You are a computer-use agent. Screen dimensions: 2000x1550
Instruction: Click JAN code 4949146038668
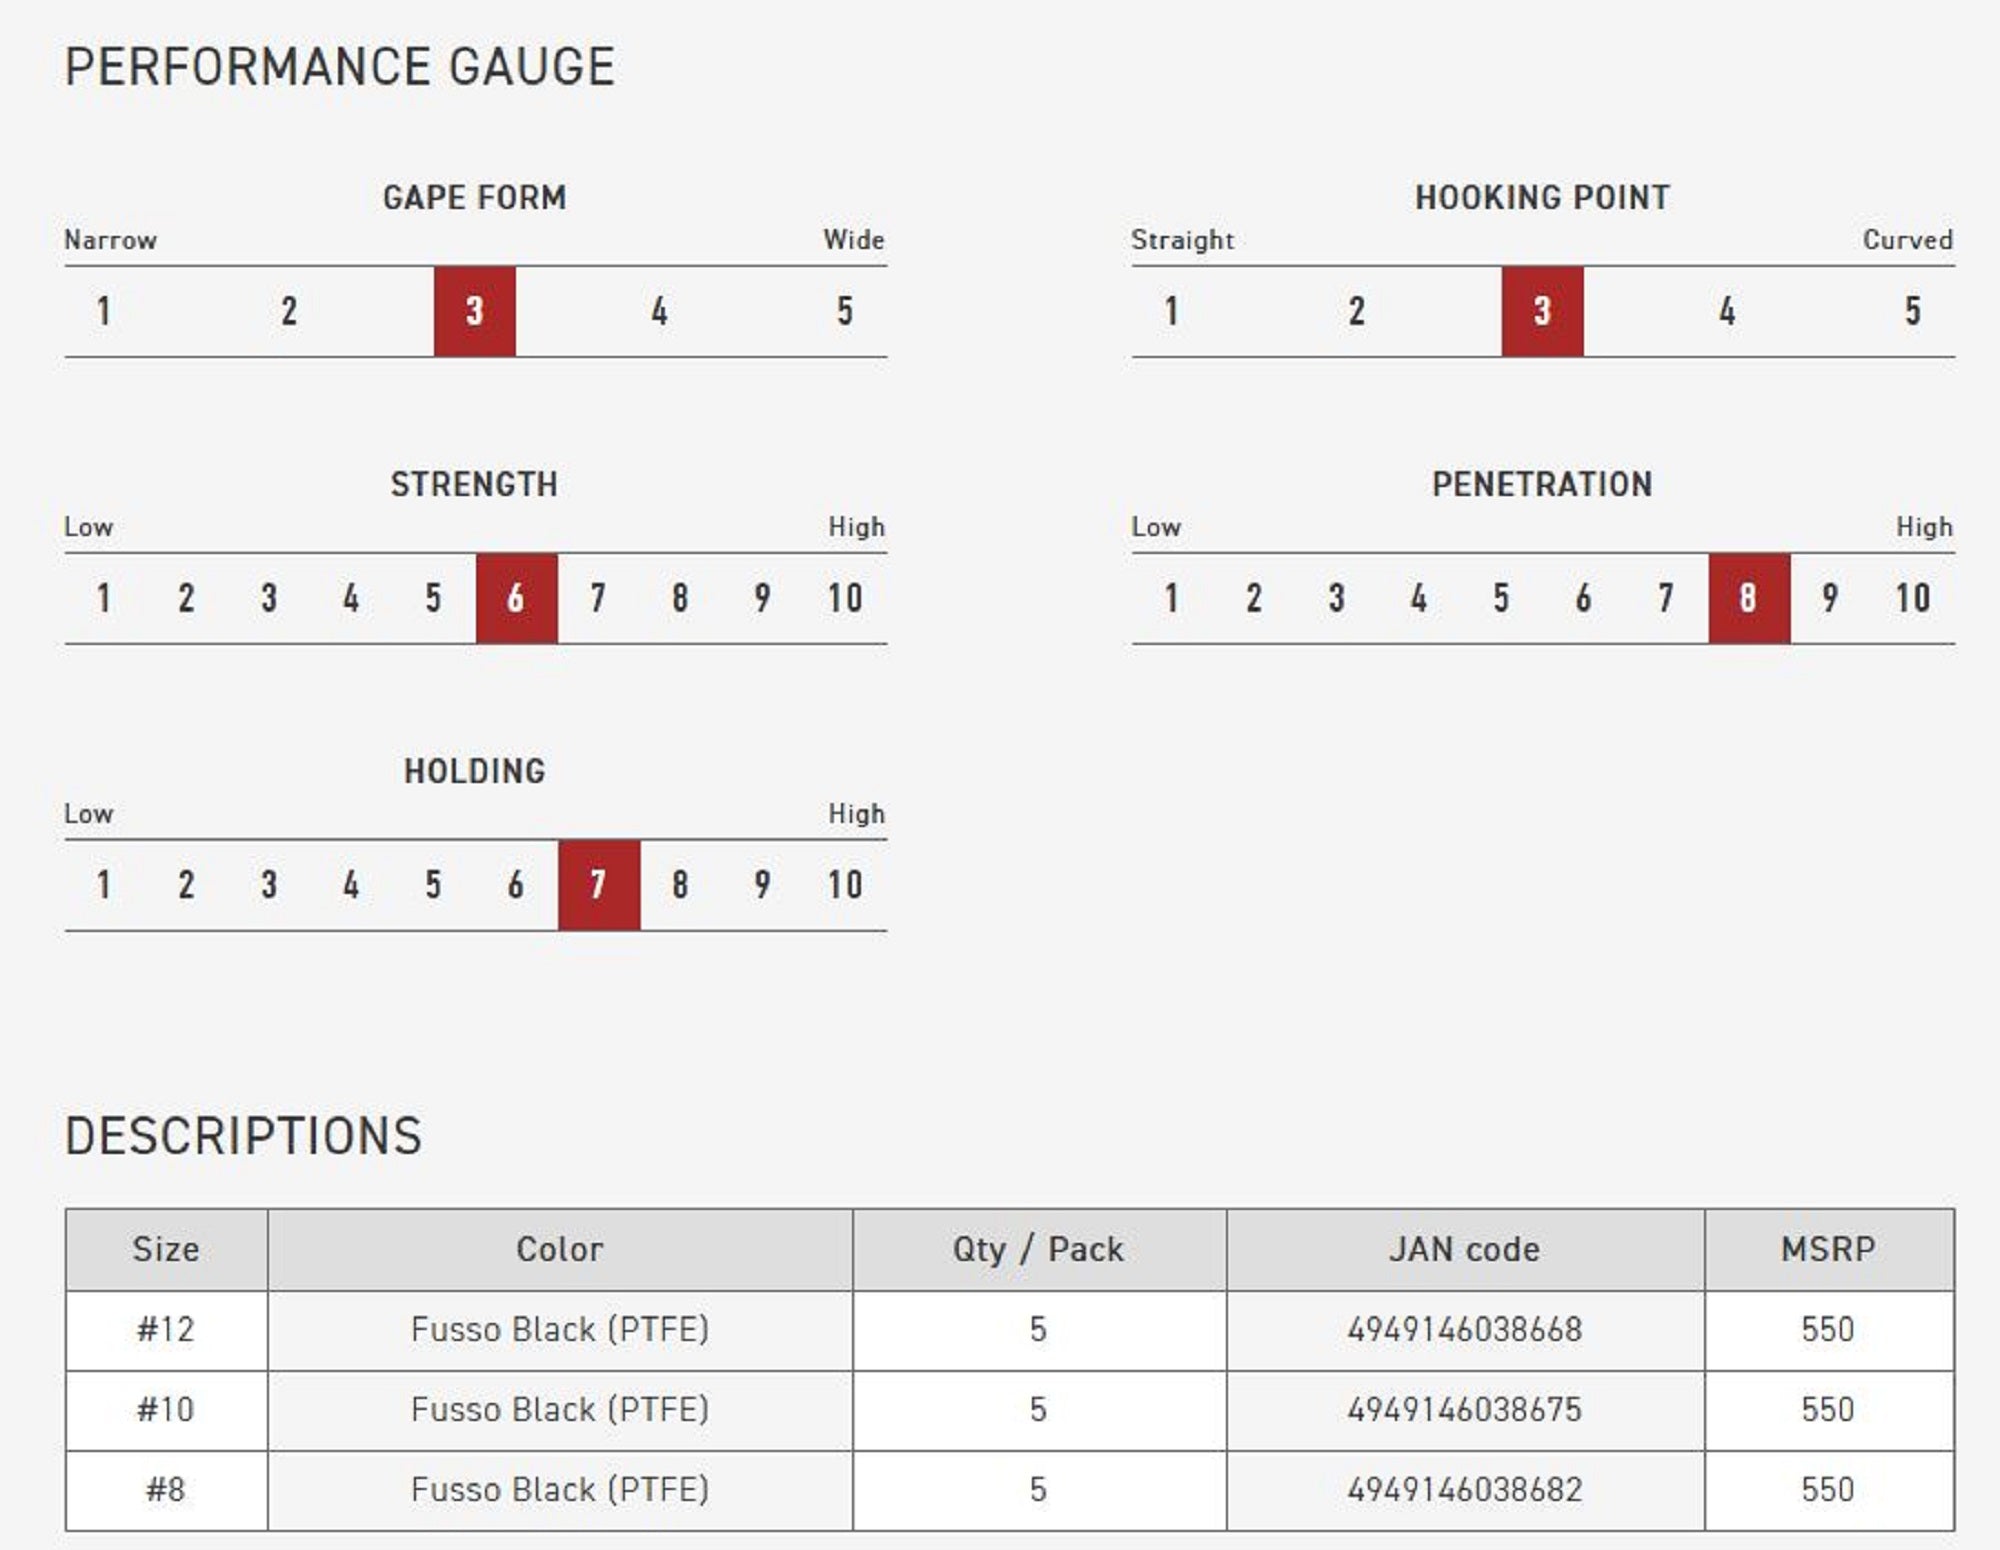click(1464, 1330)
